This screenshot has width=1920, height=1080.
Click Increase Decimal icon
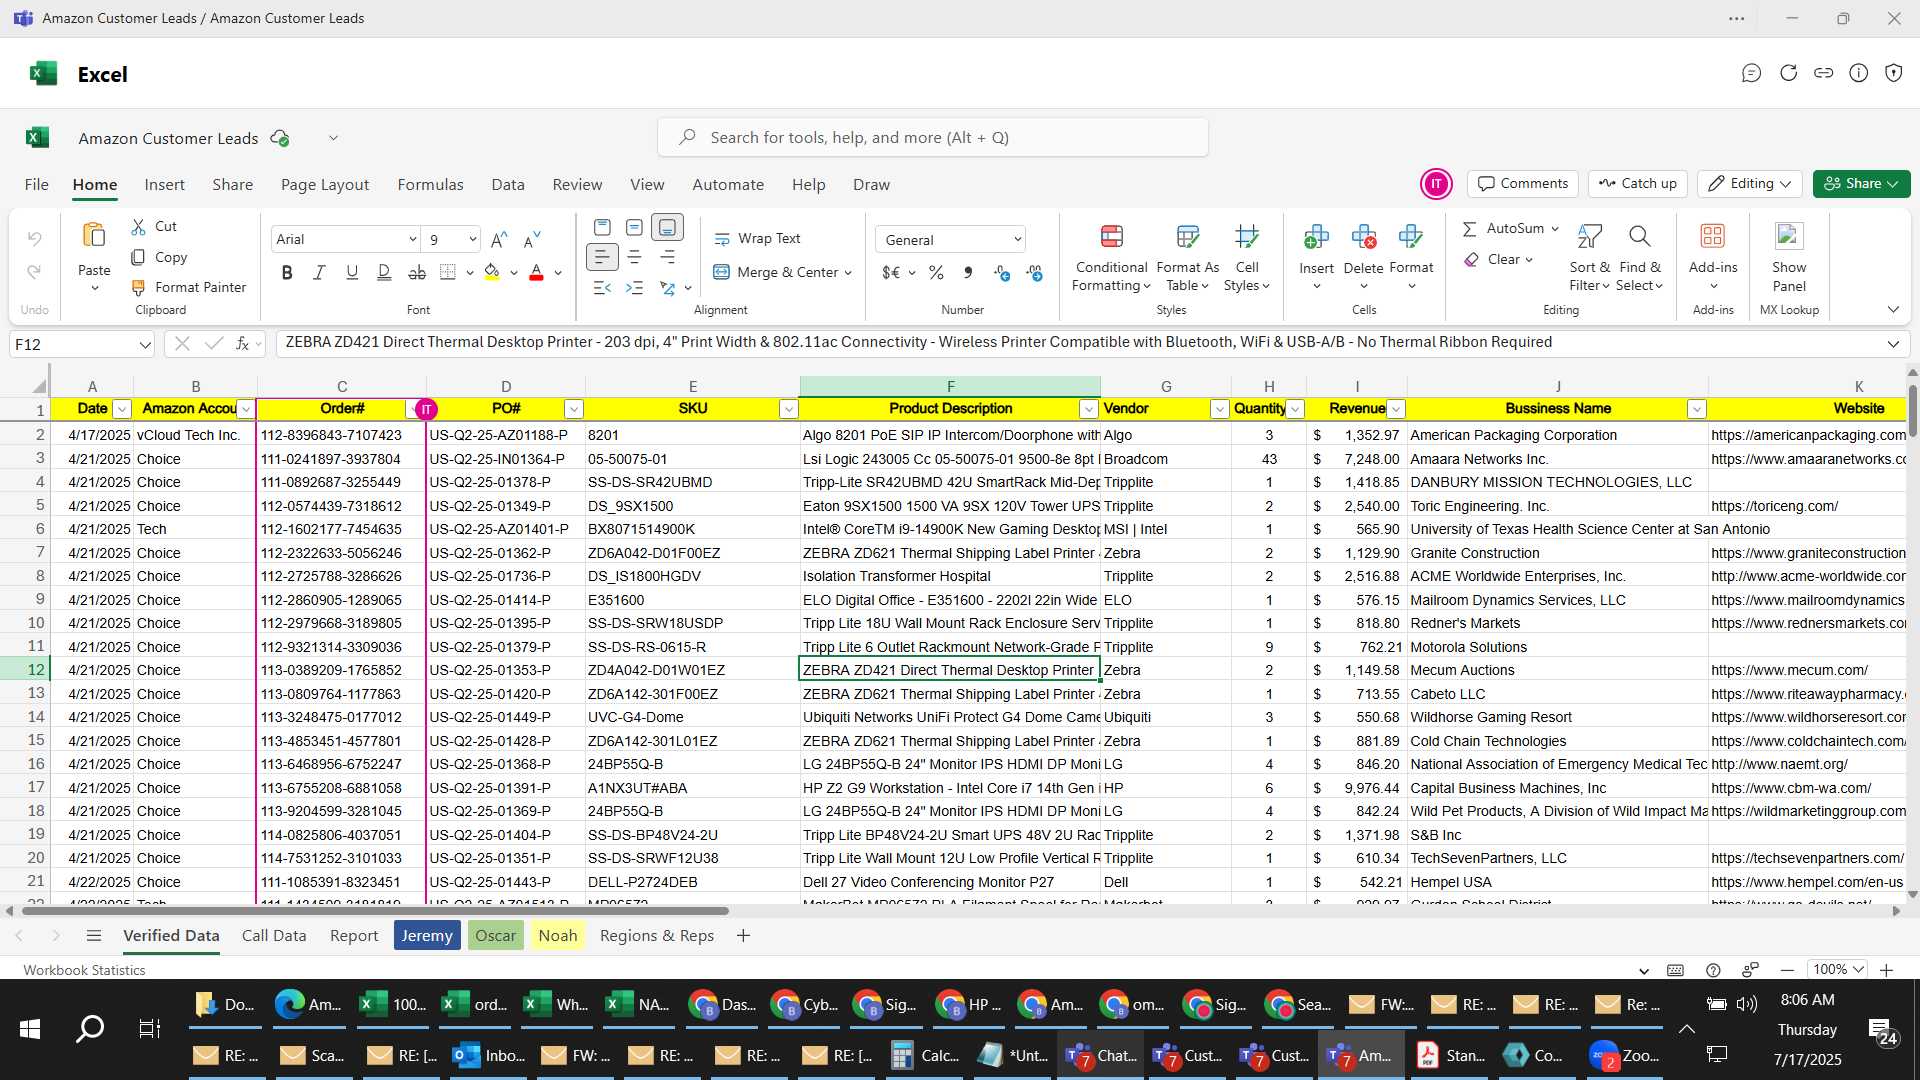(x=1001, y=273)
